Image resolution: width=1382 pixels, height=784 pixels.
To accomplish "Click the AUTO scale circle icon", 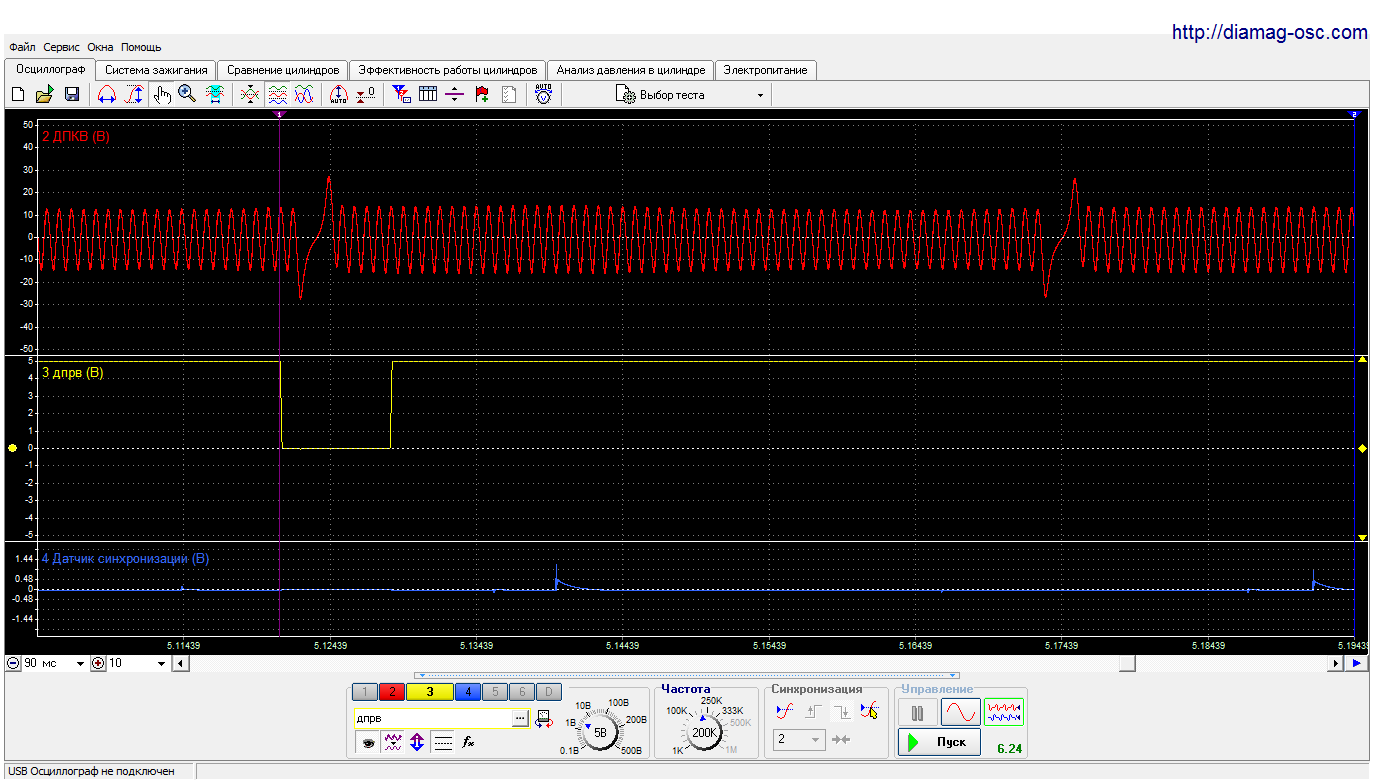I will click(x=338, y=95).
